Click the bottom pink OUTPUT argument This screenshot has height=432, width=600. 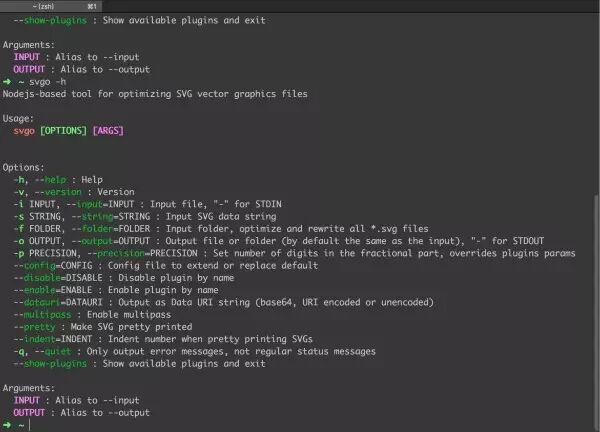pos(29,412)
